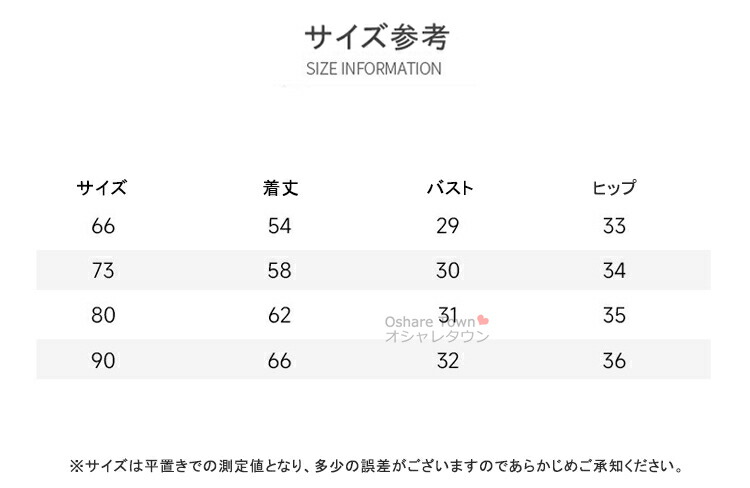
Task: Select the 着丈 column header
Action: pyautogui.click(x=280, y=188)
